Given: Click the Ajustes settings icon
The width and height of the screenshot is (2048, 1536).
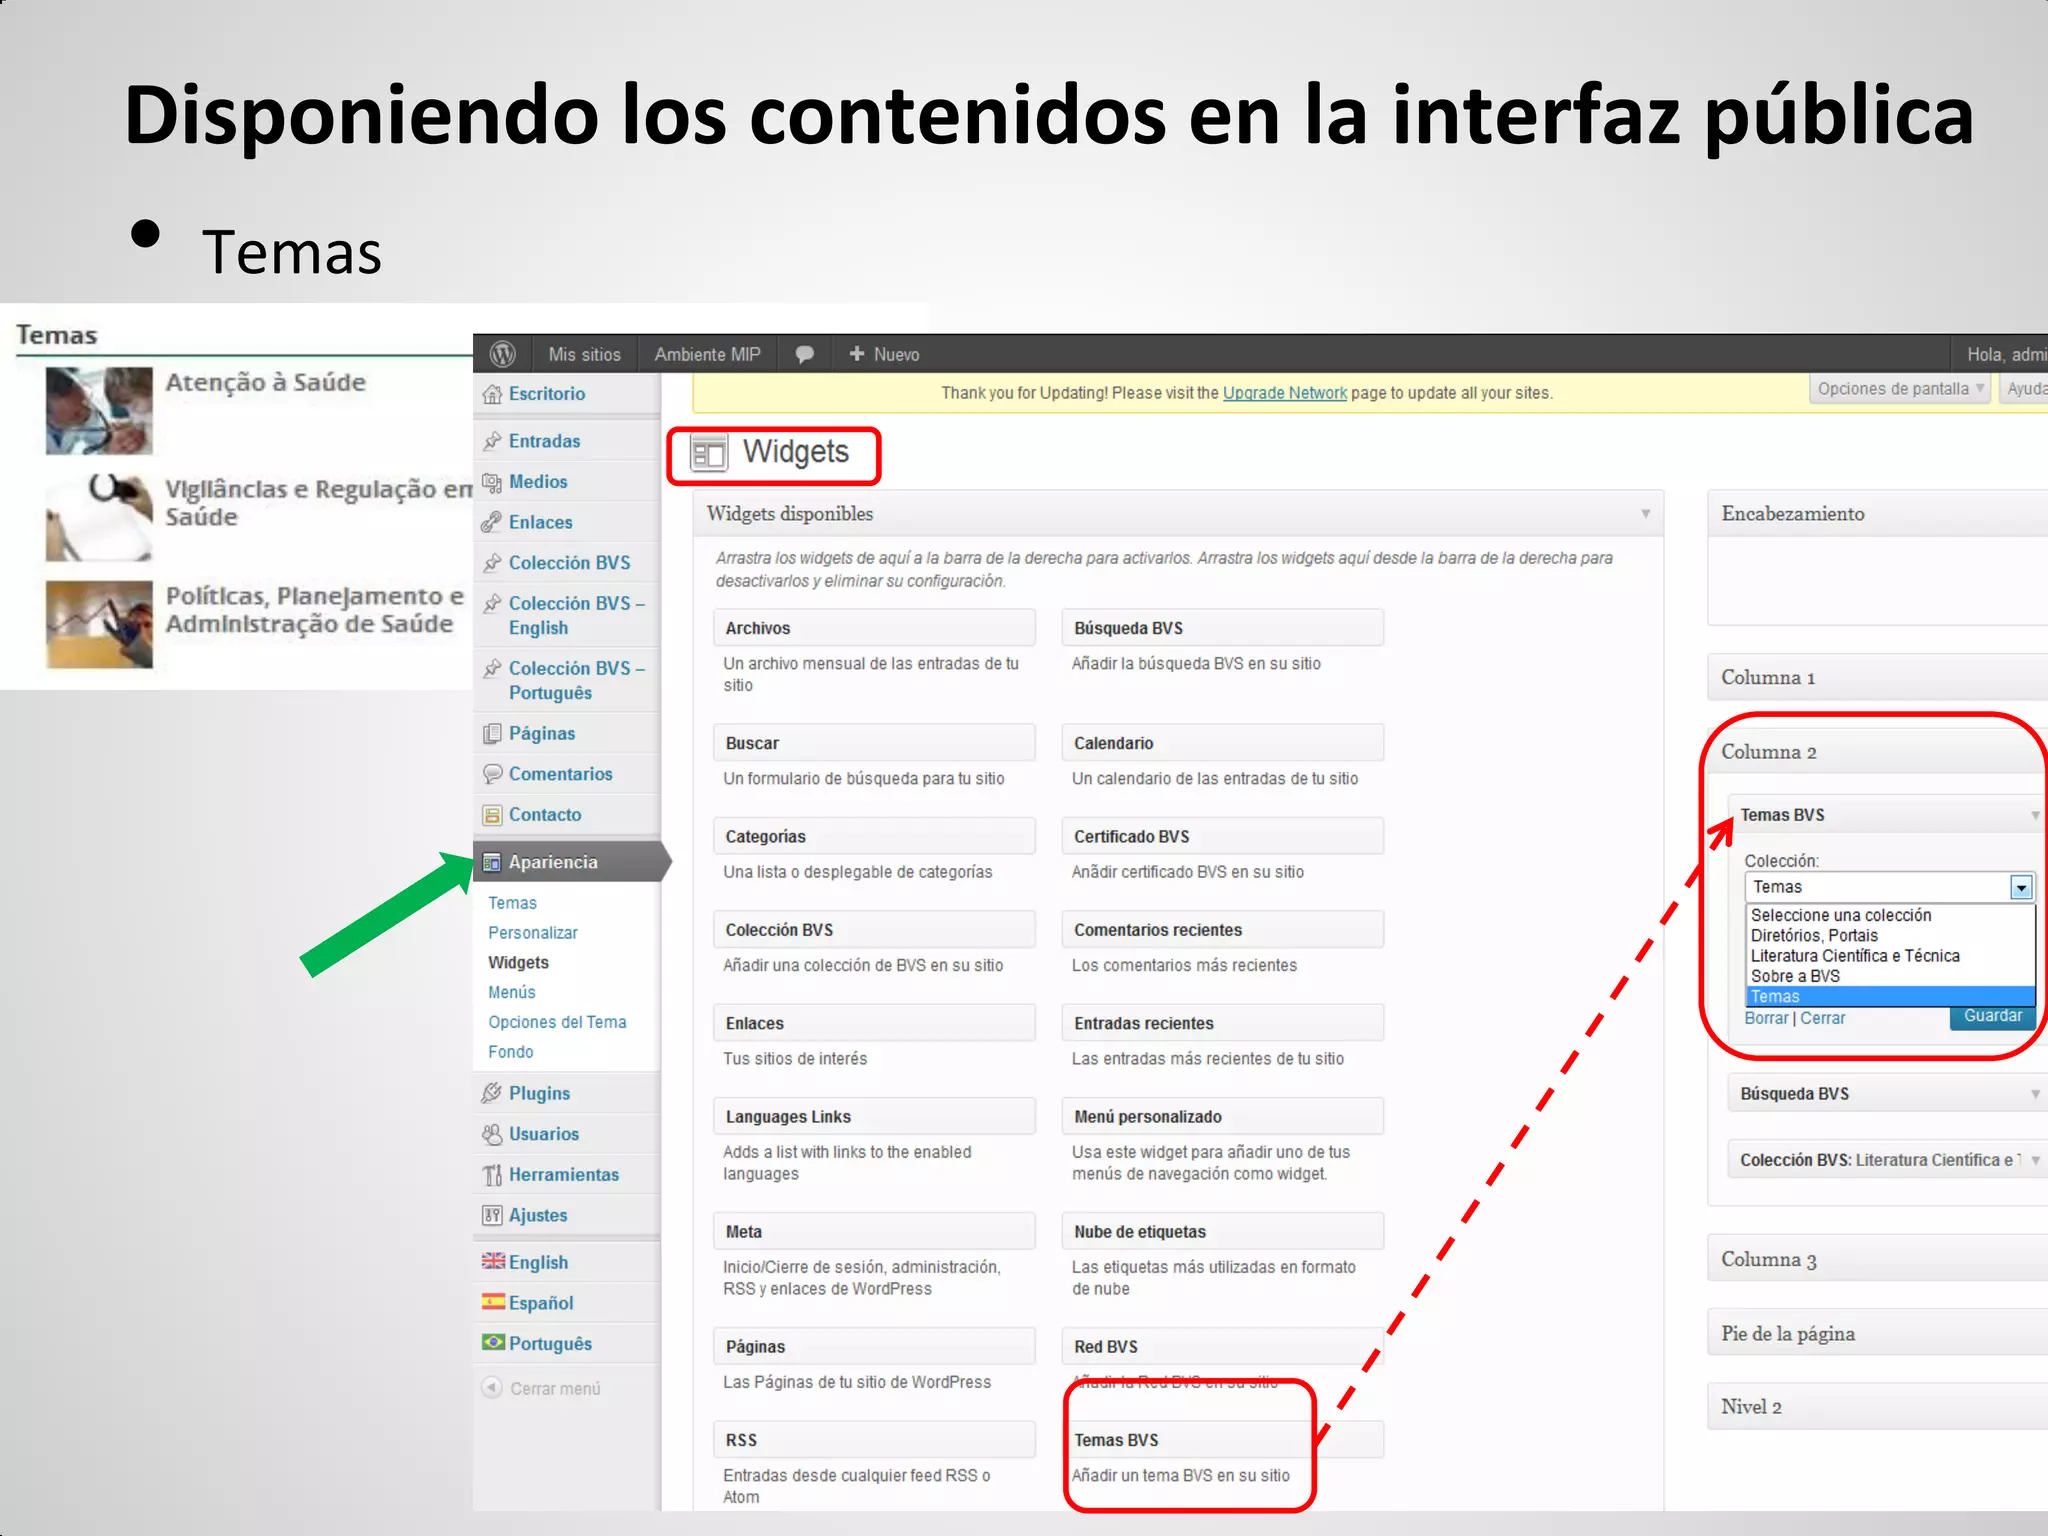Looking at the screenshot, I should (492, 1215).
